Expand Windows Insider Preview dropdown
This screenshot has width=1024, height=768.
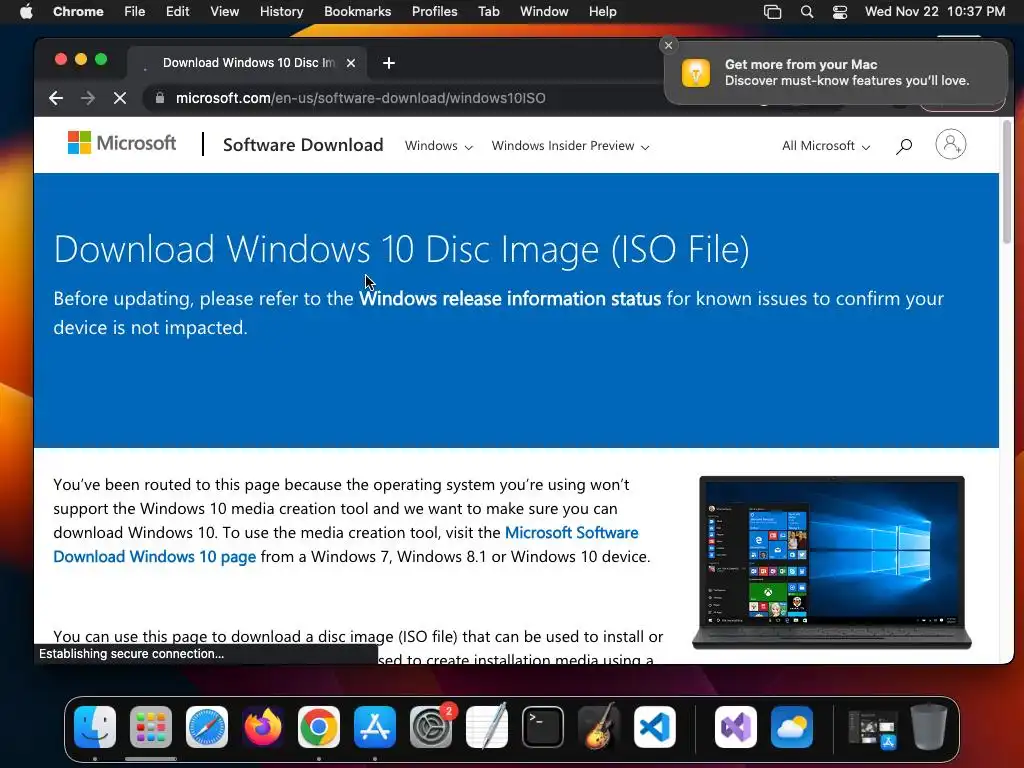[x=571, y=146]
